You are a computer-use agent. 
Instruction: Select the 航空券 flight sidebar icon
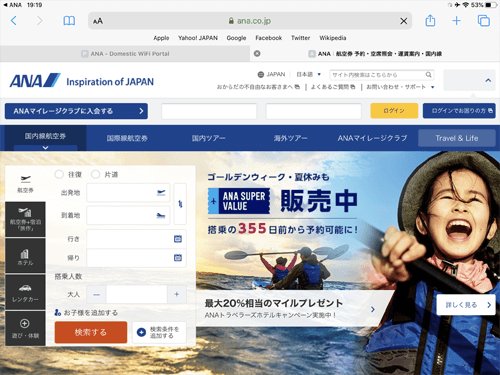click(x=25, y=183)
